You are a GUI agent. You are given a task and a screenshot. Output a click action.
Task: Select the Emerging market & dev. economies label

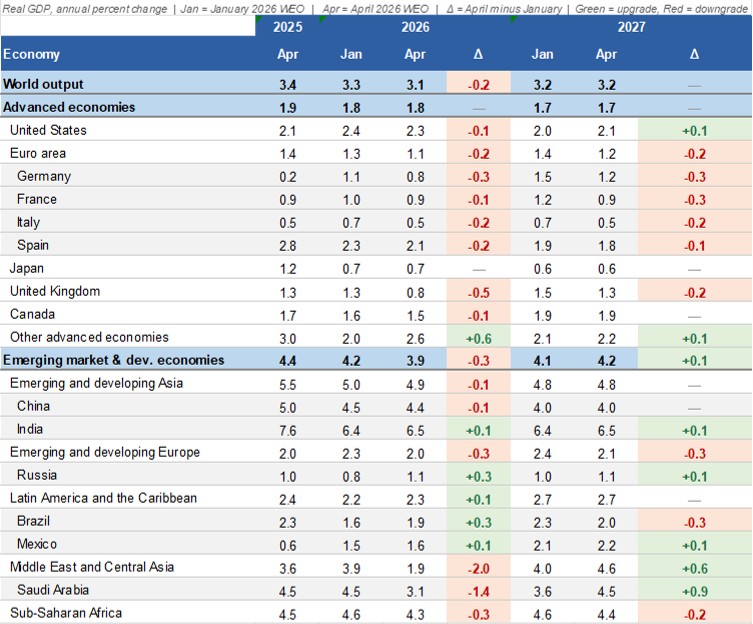coord(114,360)
